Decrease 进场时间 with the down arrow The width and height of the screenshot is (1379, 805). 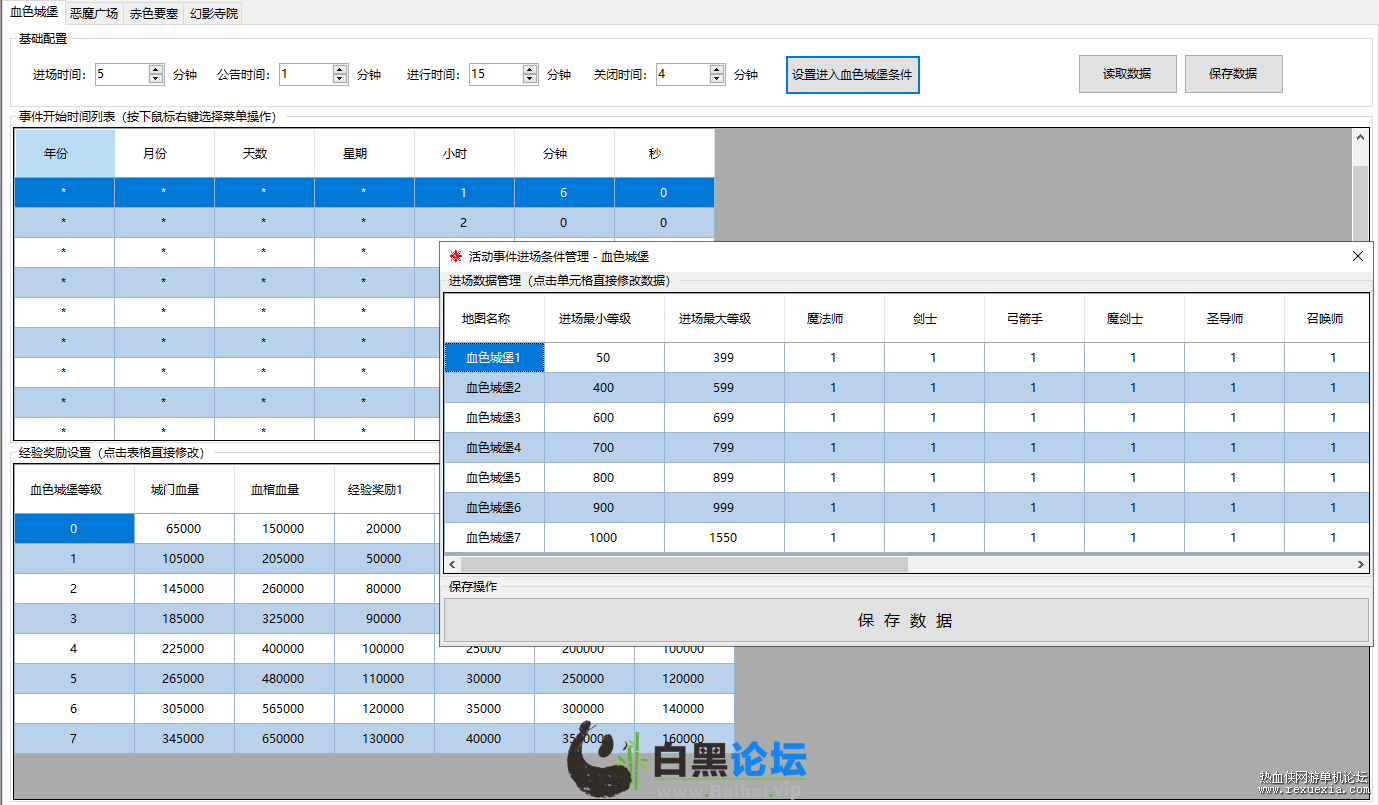(x=155, y=79)
